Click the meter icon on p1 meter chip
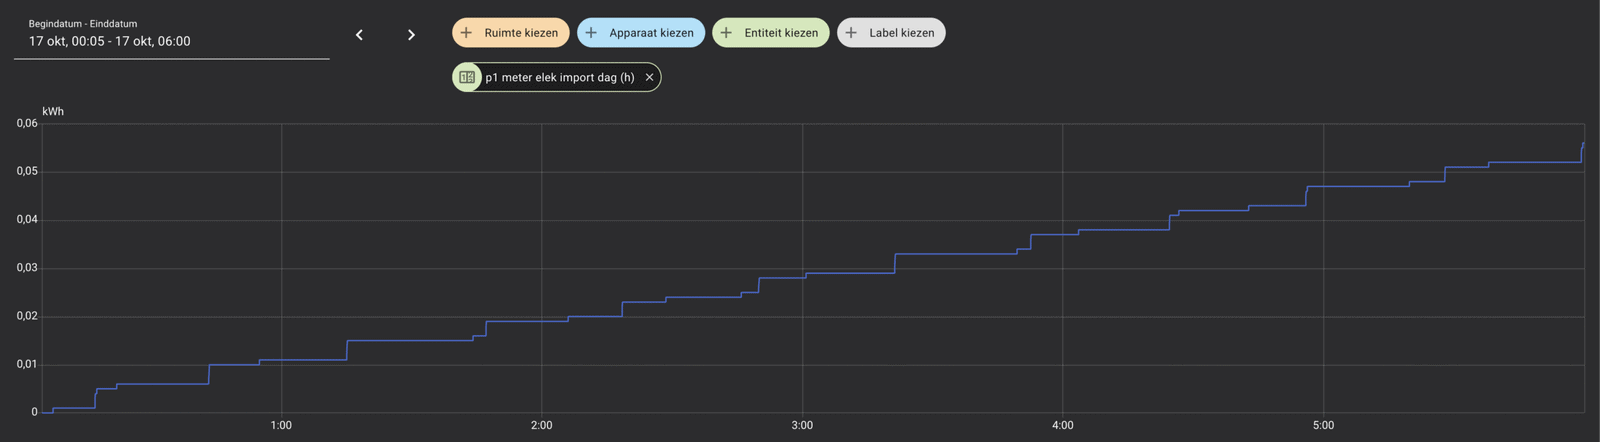Viewport: 1600px width, 442px height. [467, 77]
